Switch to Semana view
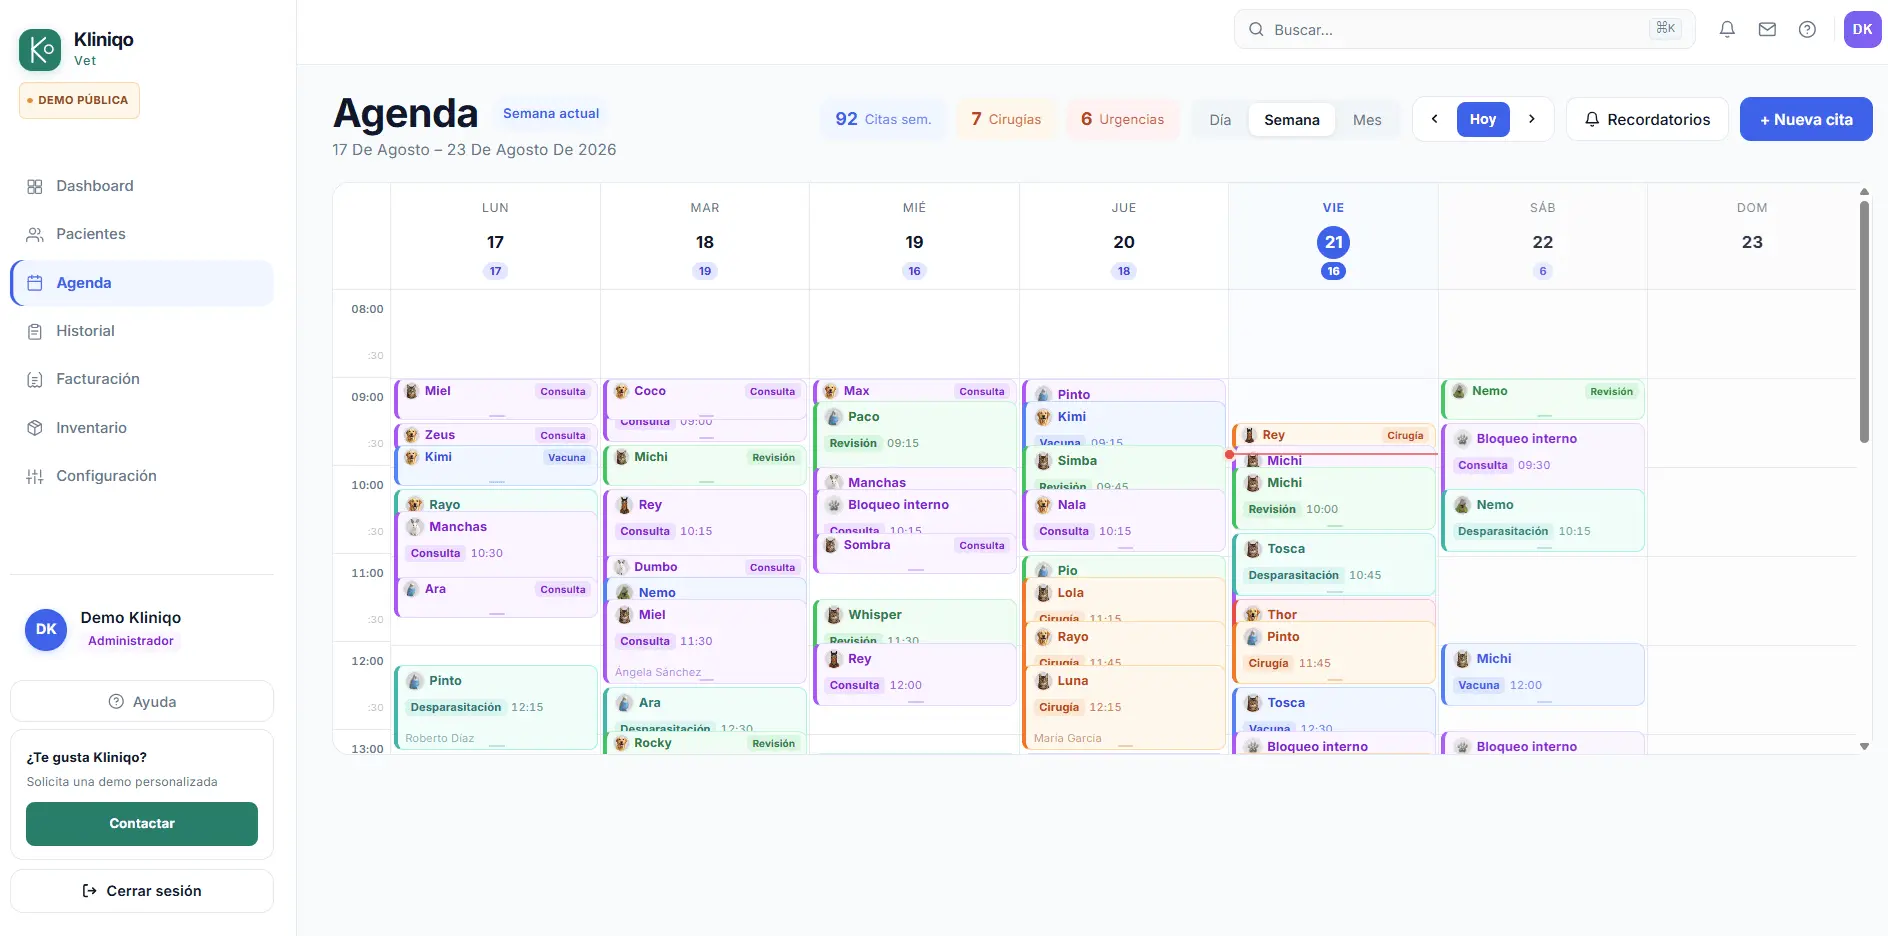Image resolution: width=1888 pixels, height=936 pixels. click(1291, 120)
